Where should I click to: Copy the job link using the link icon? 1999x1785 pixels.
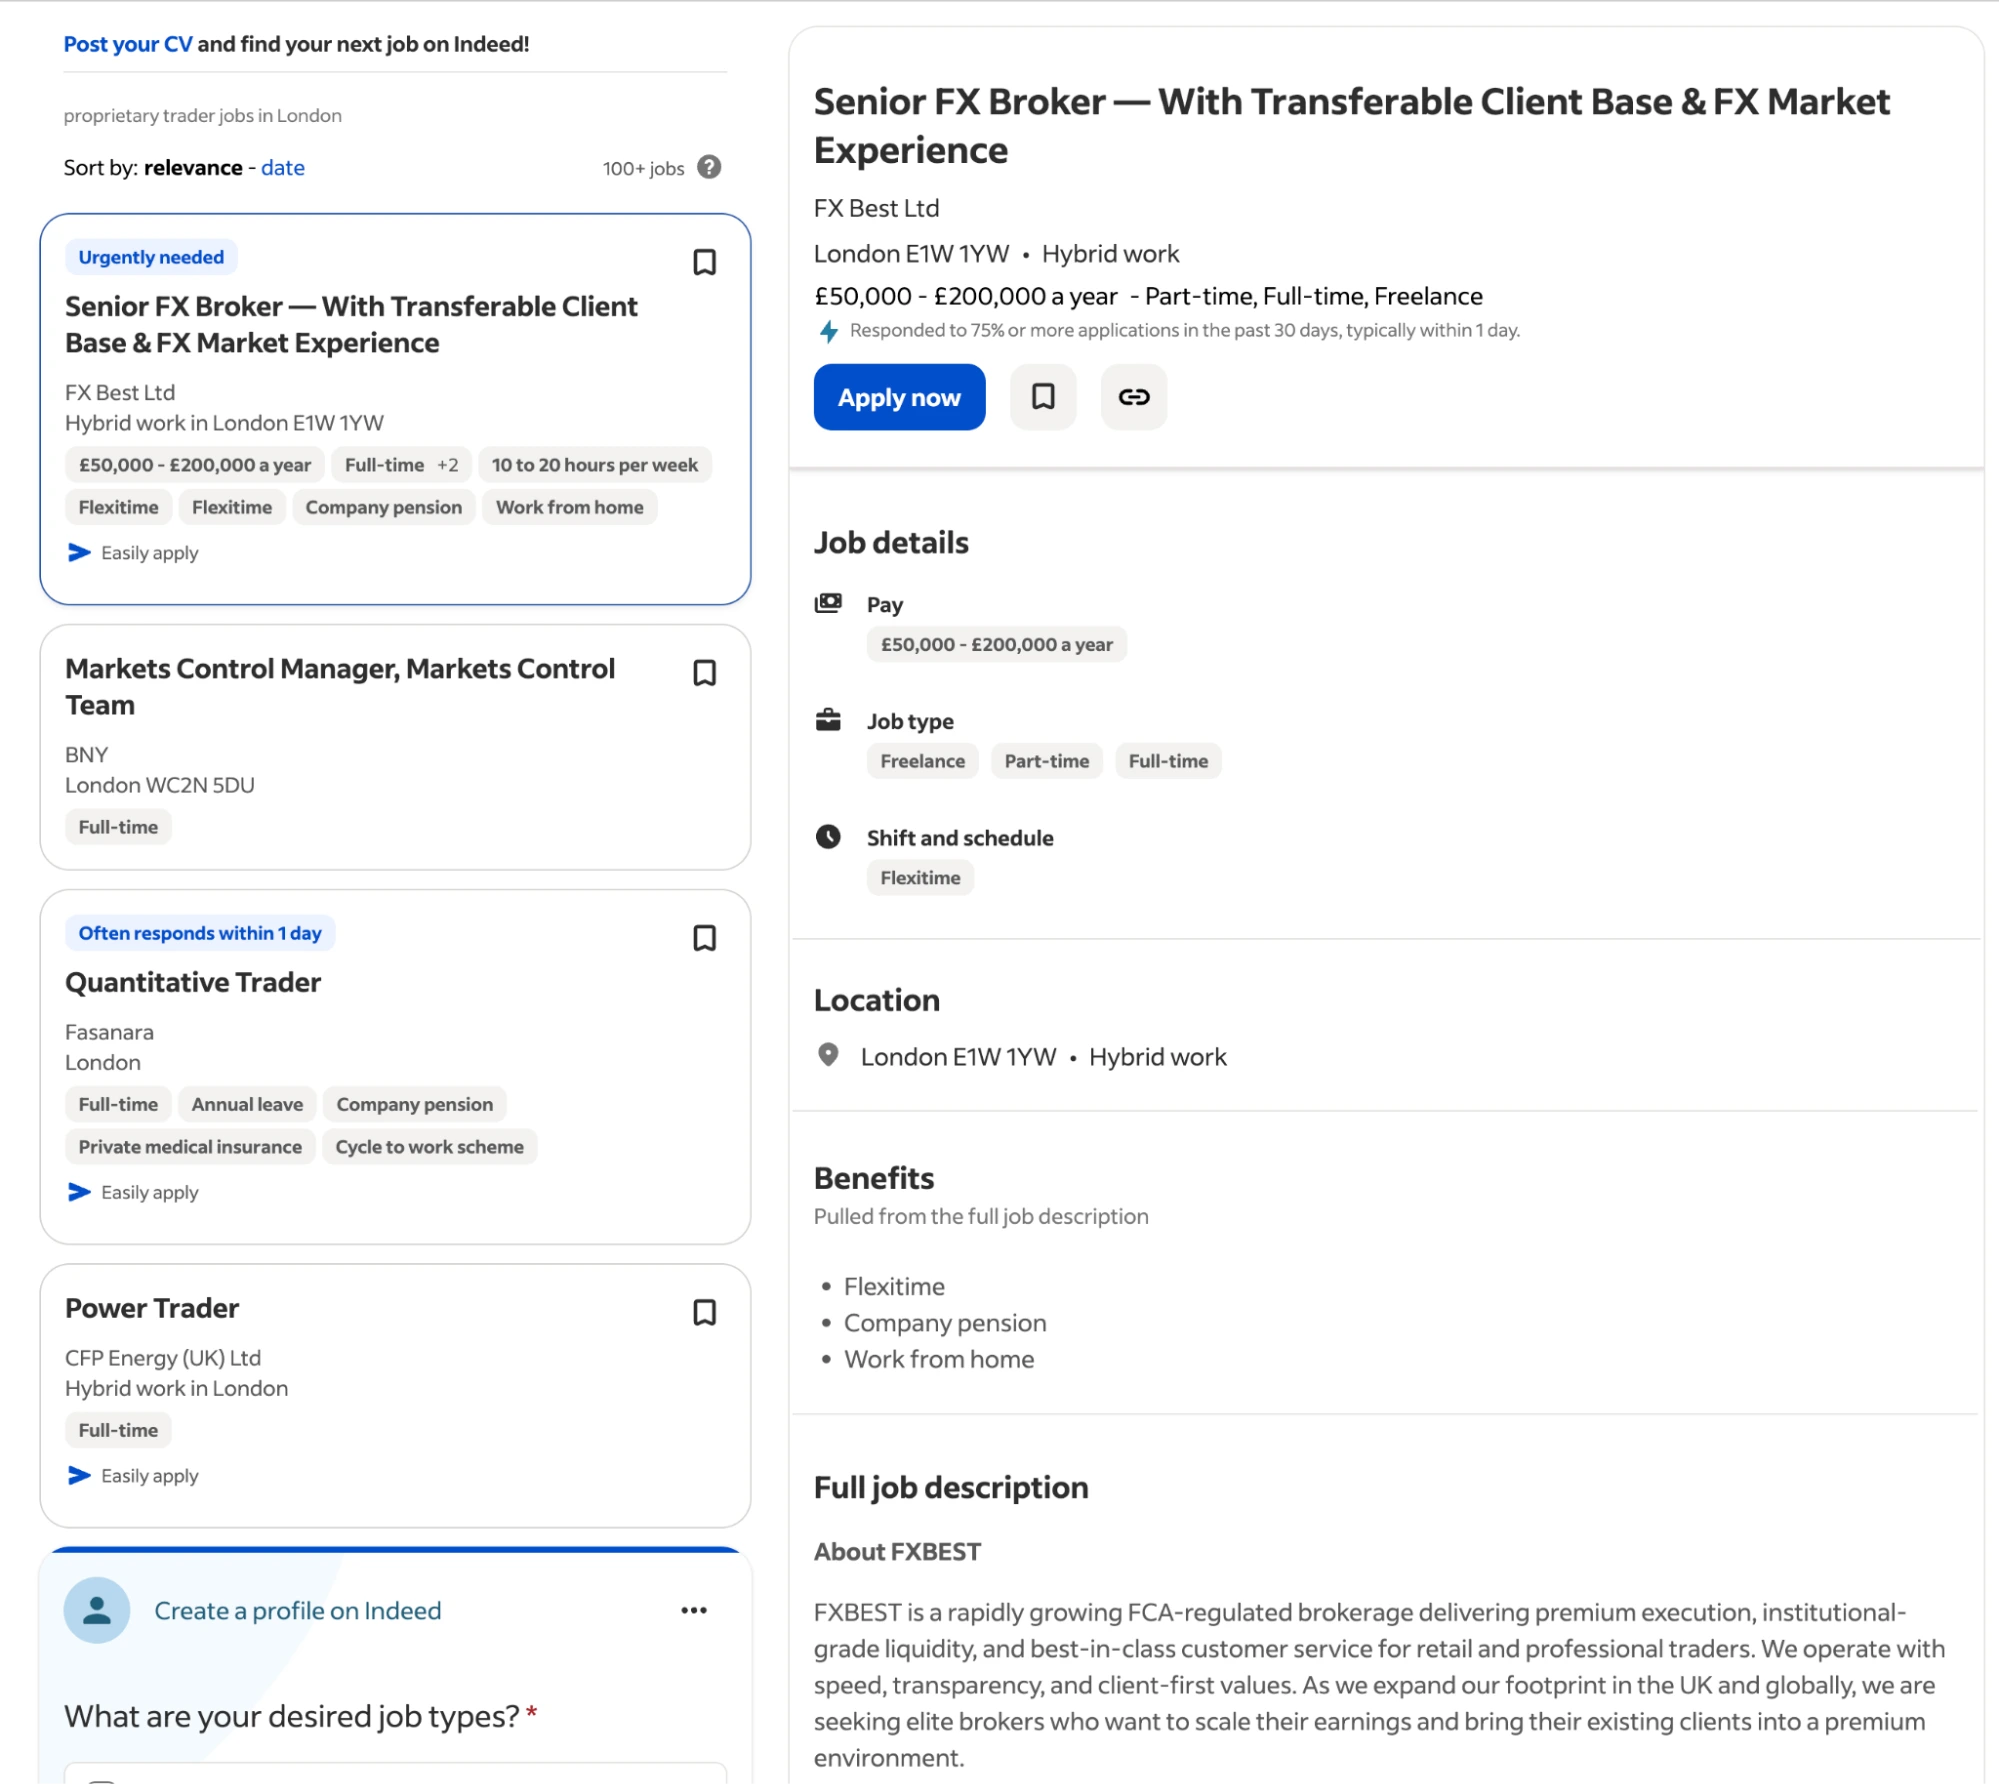pyautogui.click(x=1134, y=397)
